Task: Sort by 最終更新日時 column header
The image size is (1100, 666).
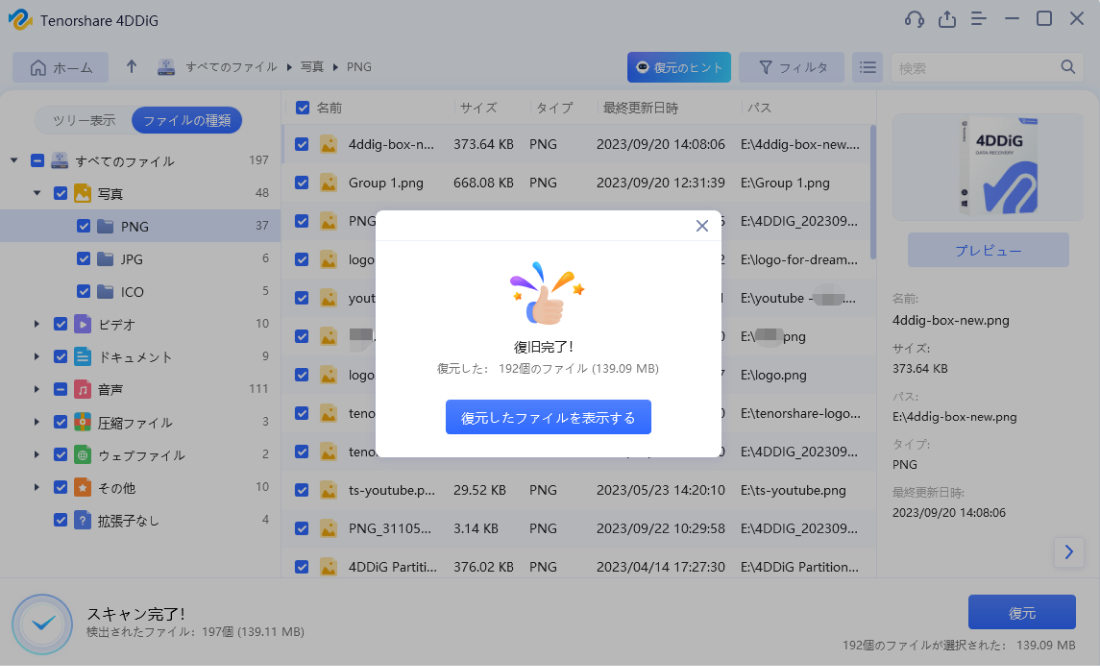Action: click(640, 107)
